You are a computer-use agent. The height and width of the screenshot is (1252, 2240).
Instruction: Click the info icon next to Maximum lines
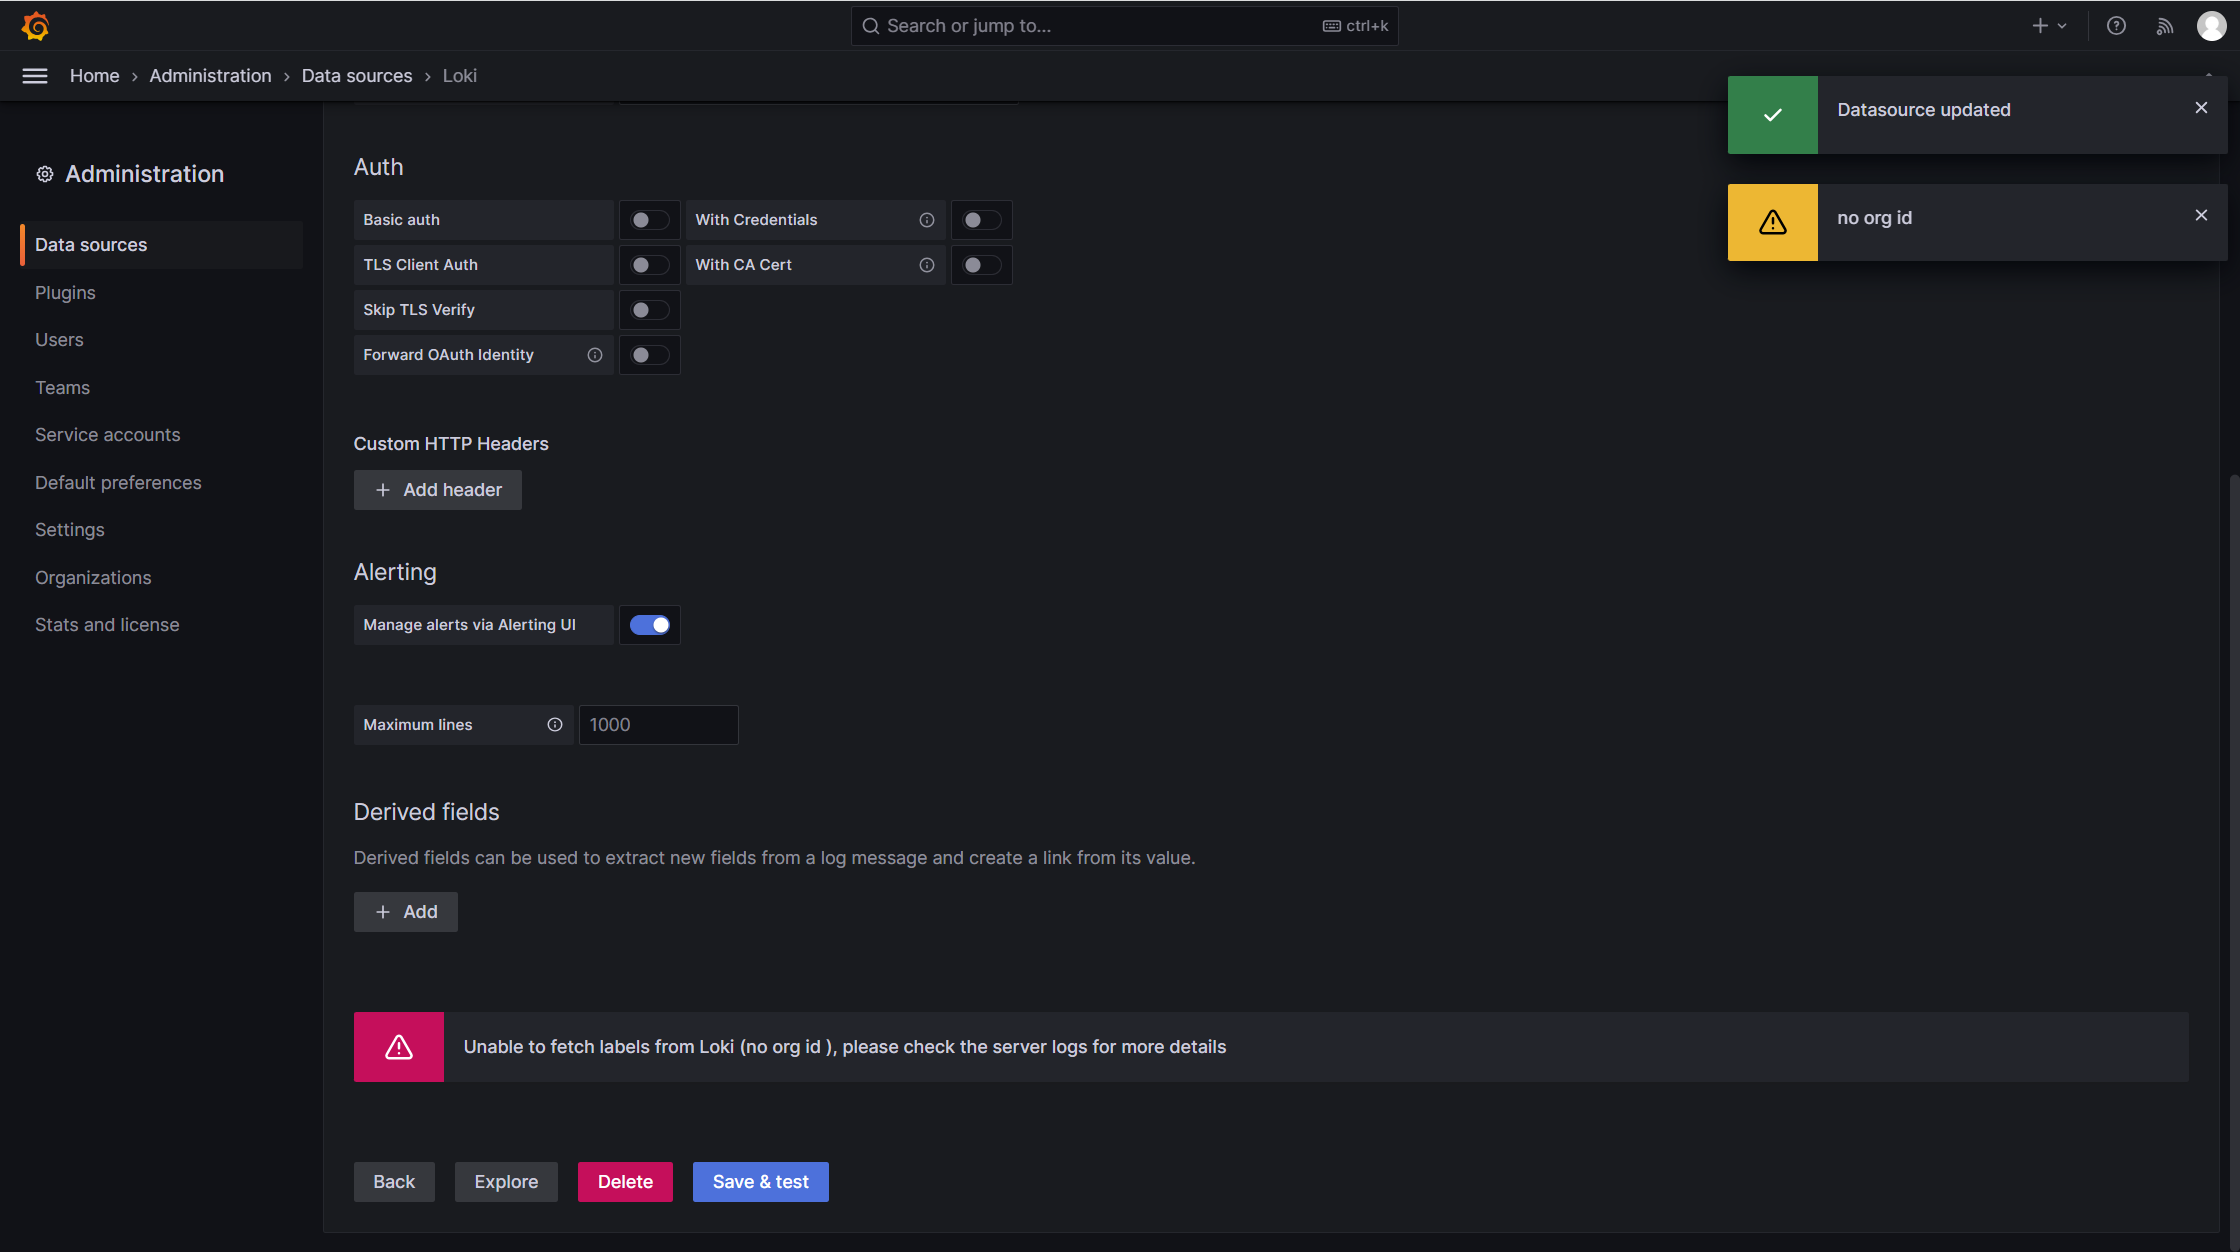click(554, 725)
